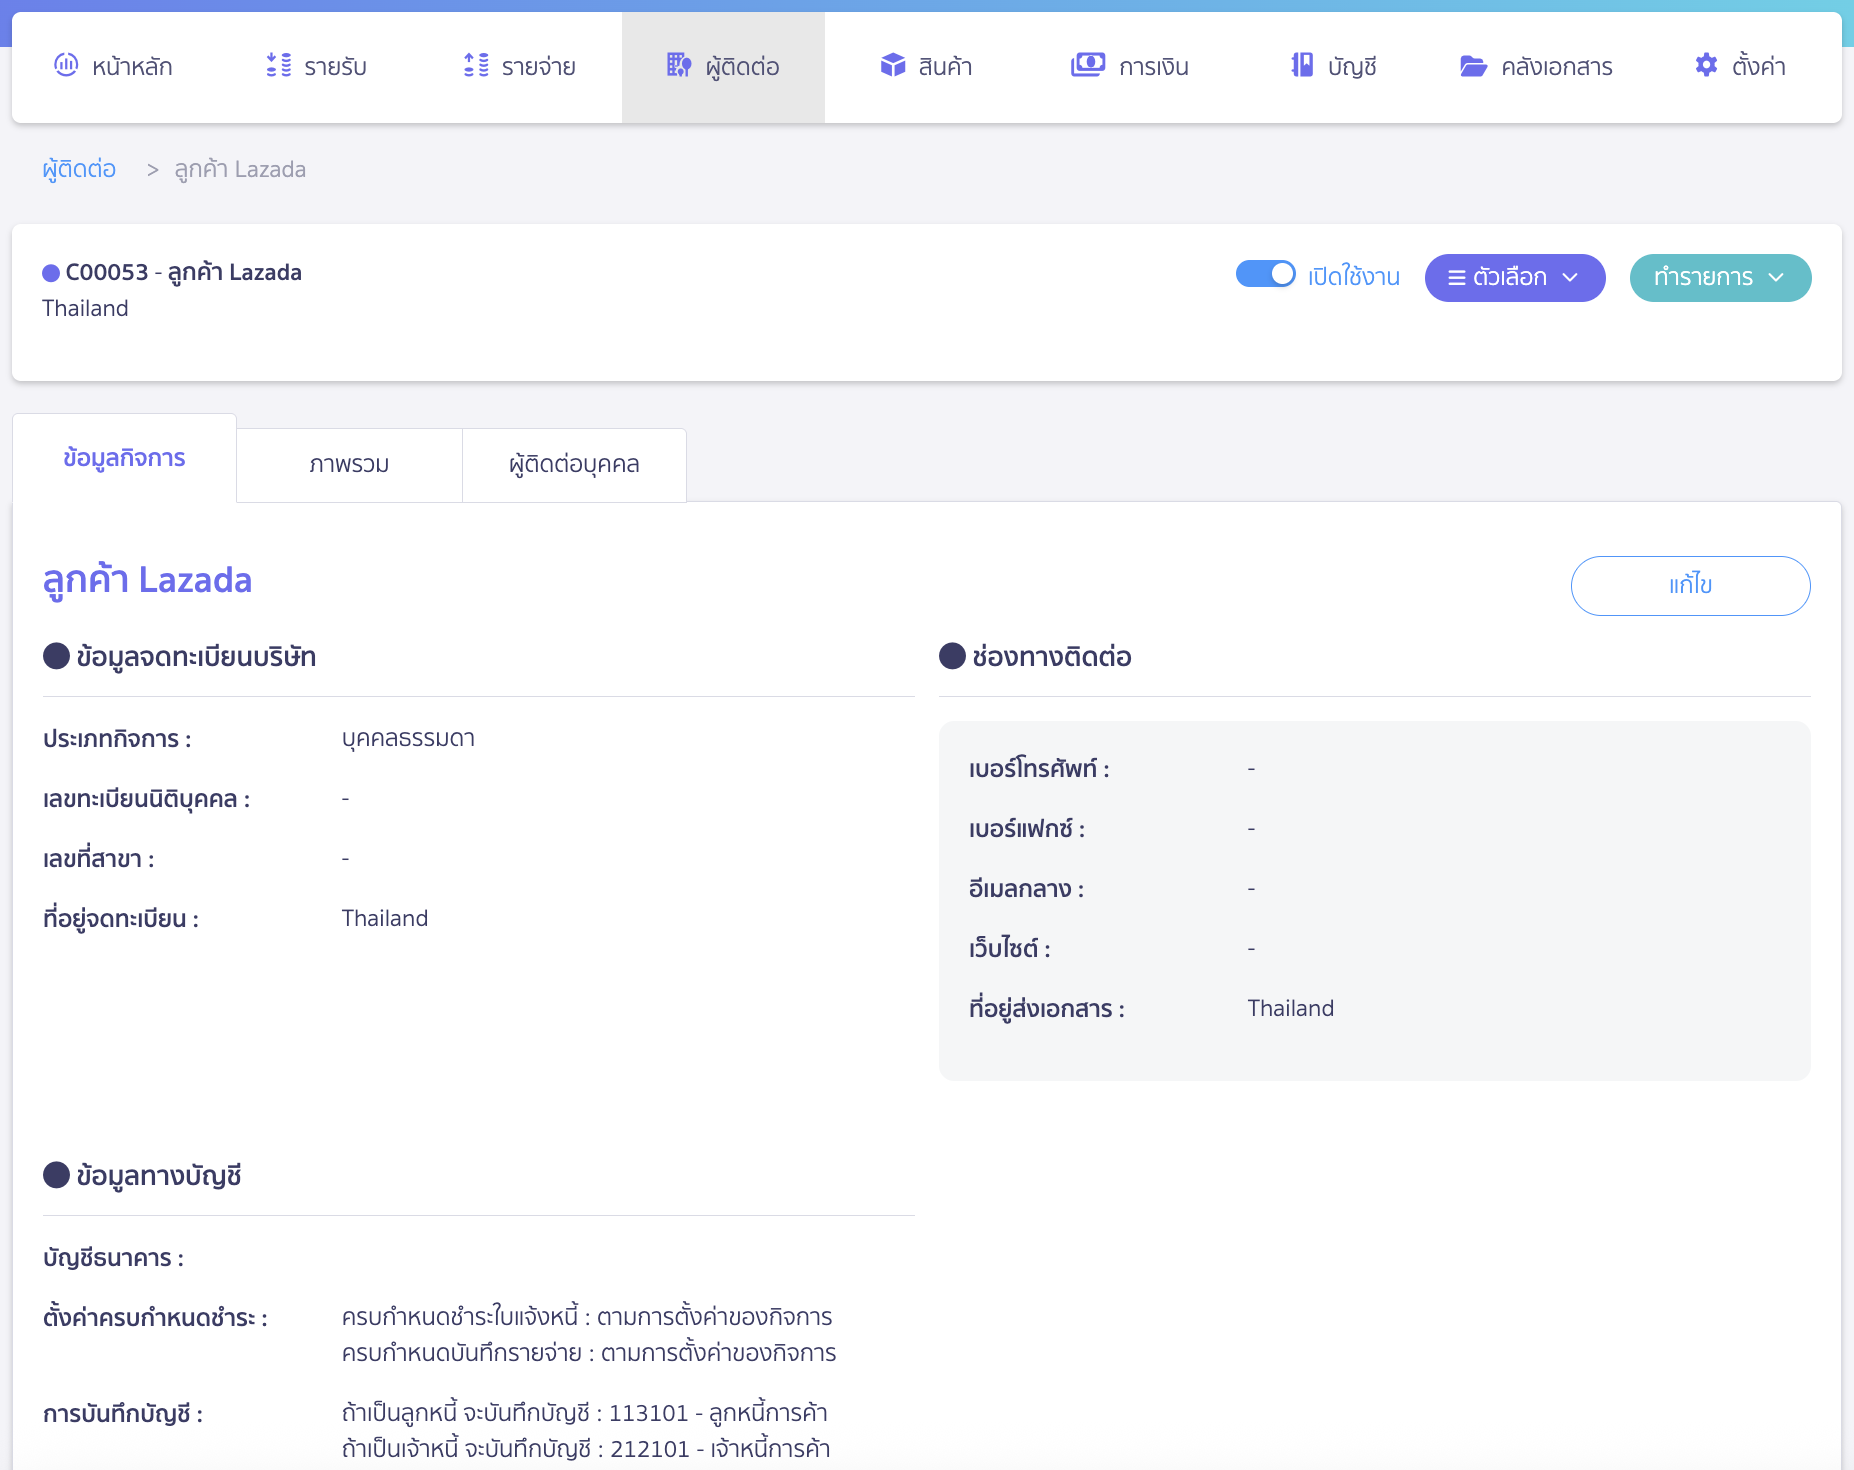Screen dimensions: 1854x1470
Task: Click the คลังเอกสาร folder icon
Action: coord(1473,67)
